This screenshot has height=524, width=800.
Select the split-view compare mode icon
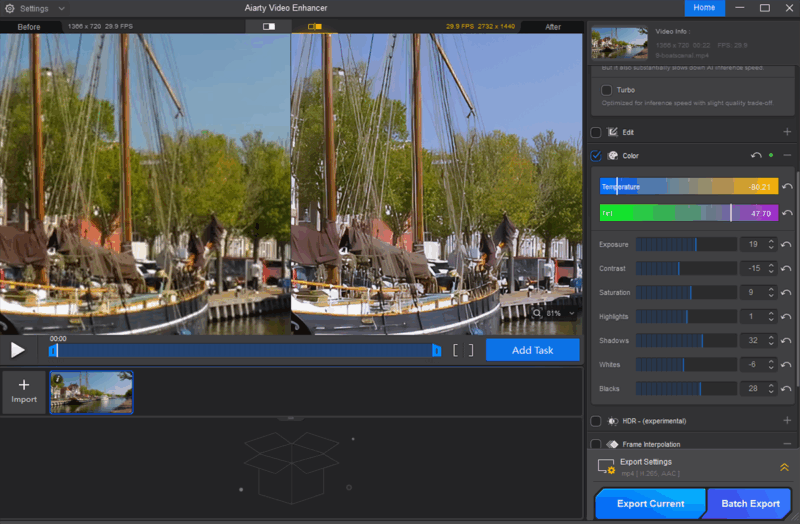point(269,27)
